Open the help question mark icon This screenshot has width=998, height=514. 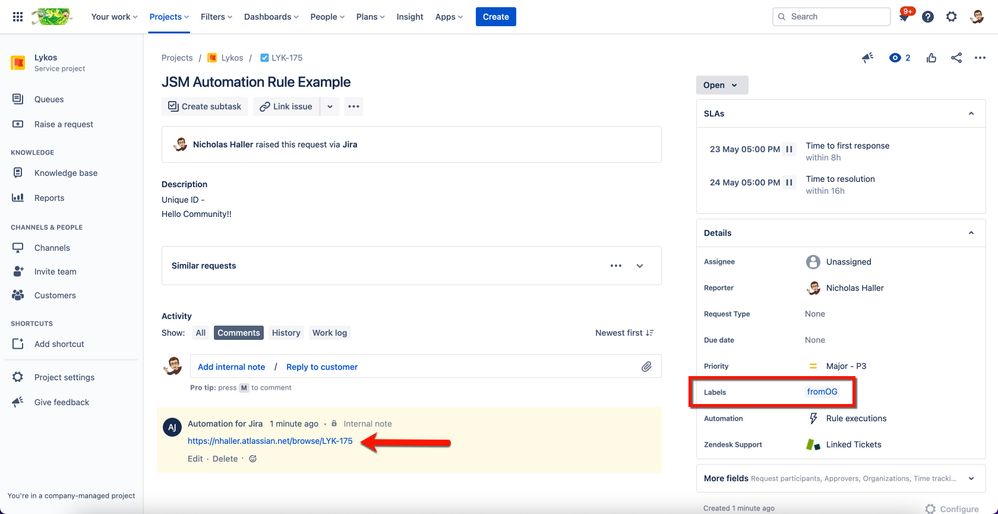tap(927, 17)
